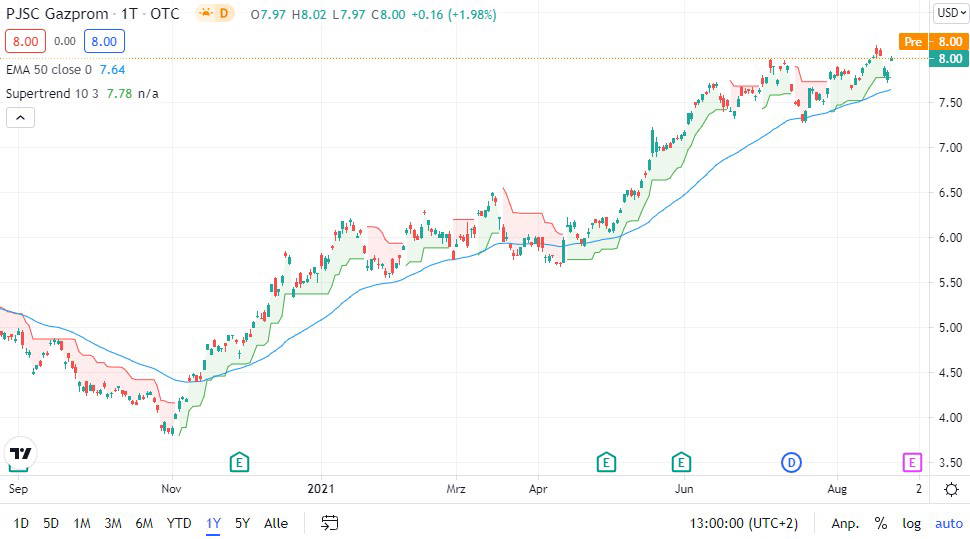Collapse the indicator legend with chevron
Image resolution: width=970 pixels, height=539 pixels.
pyautogui.click(x=20, y=118)
